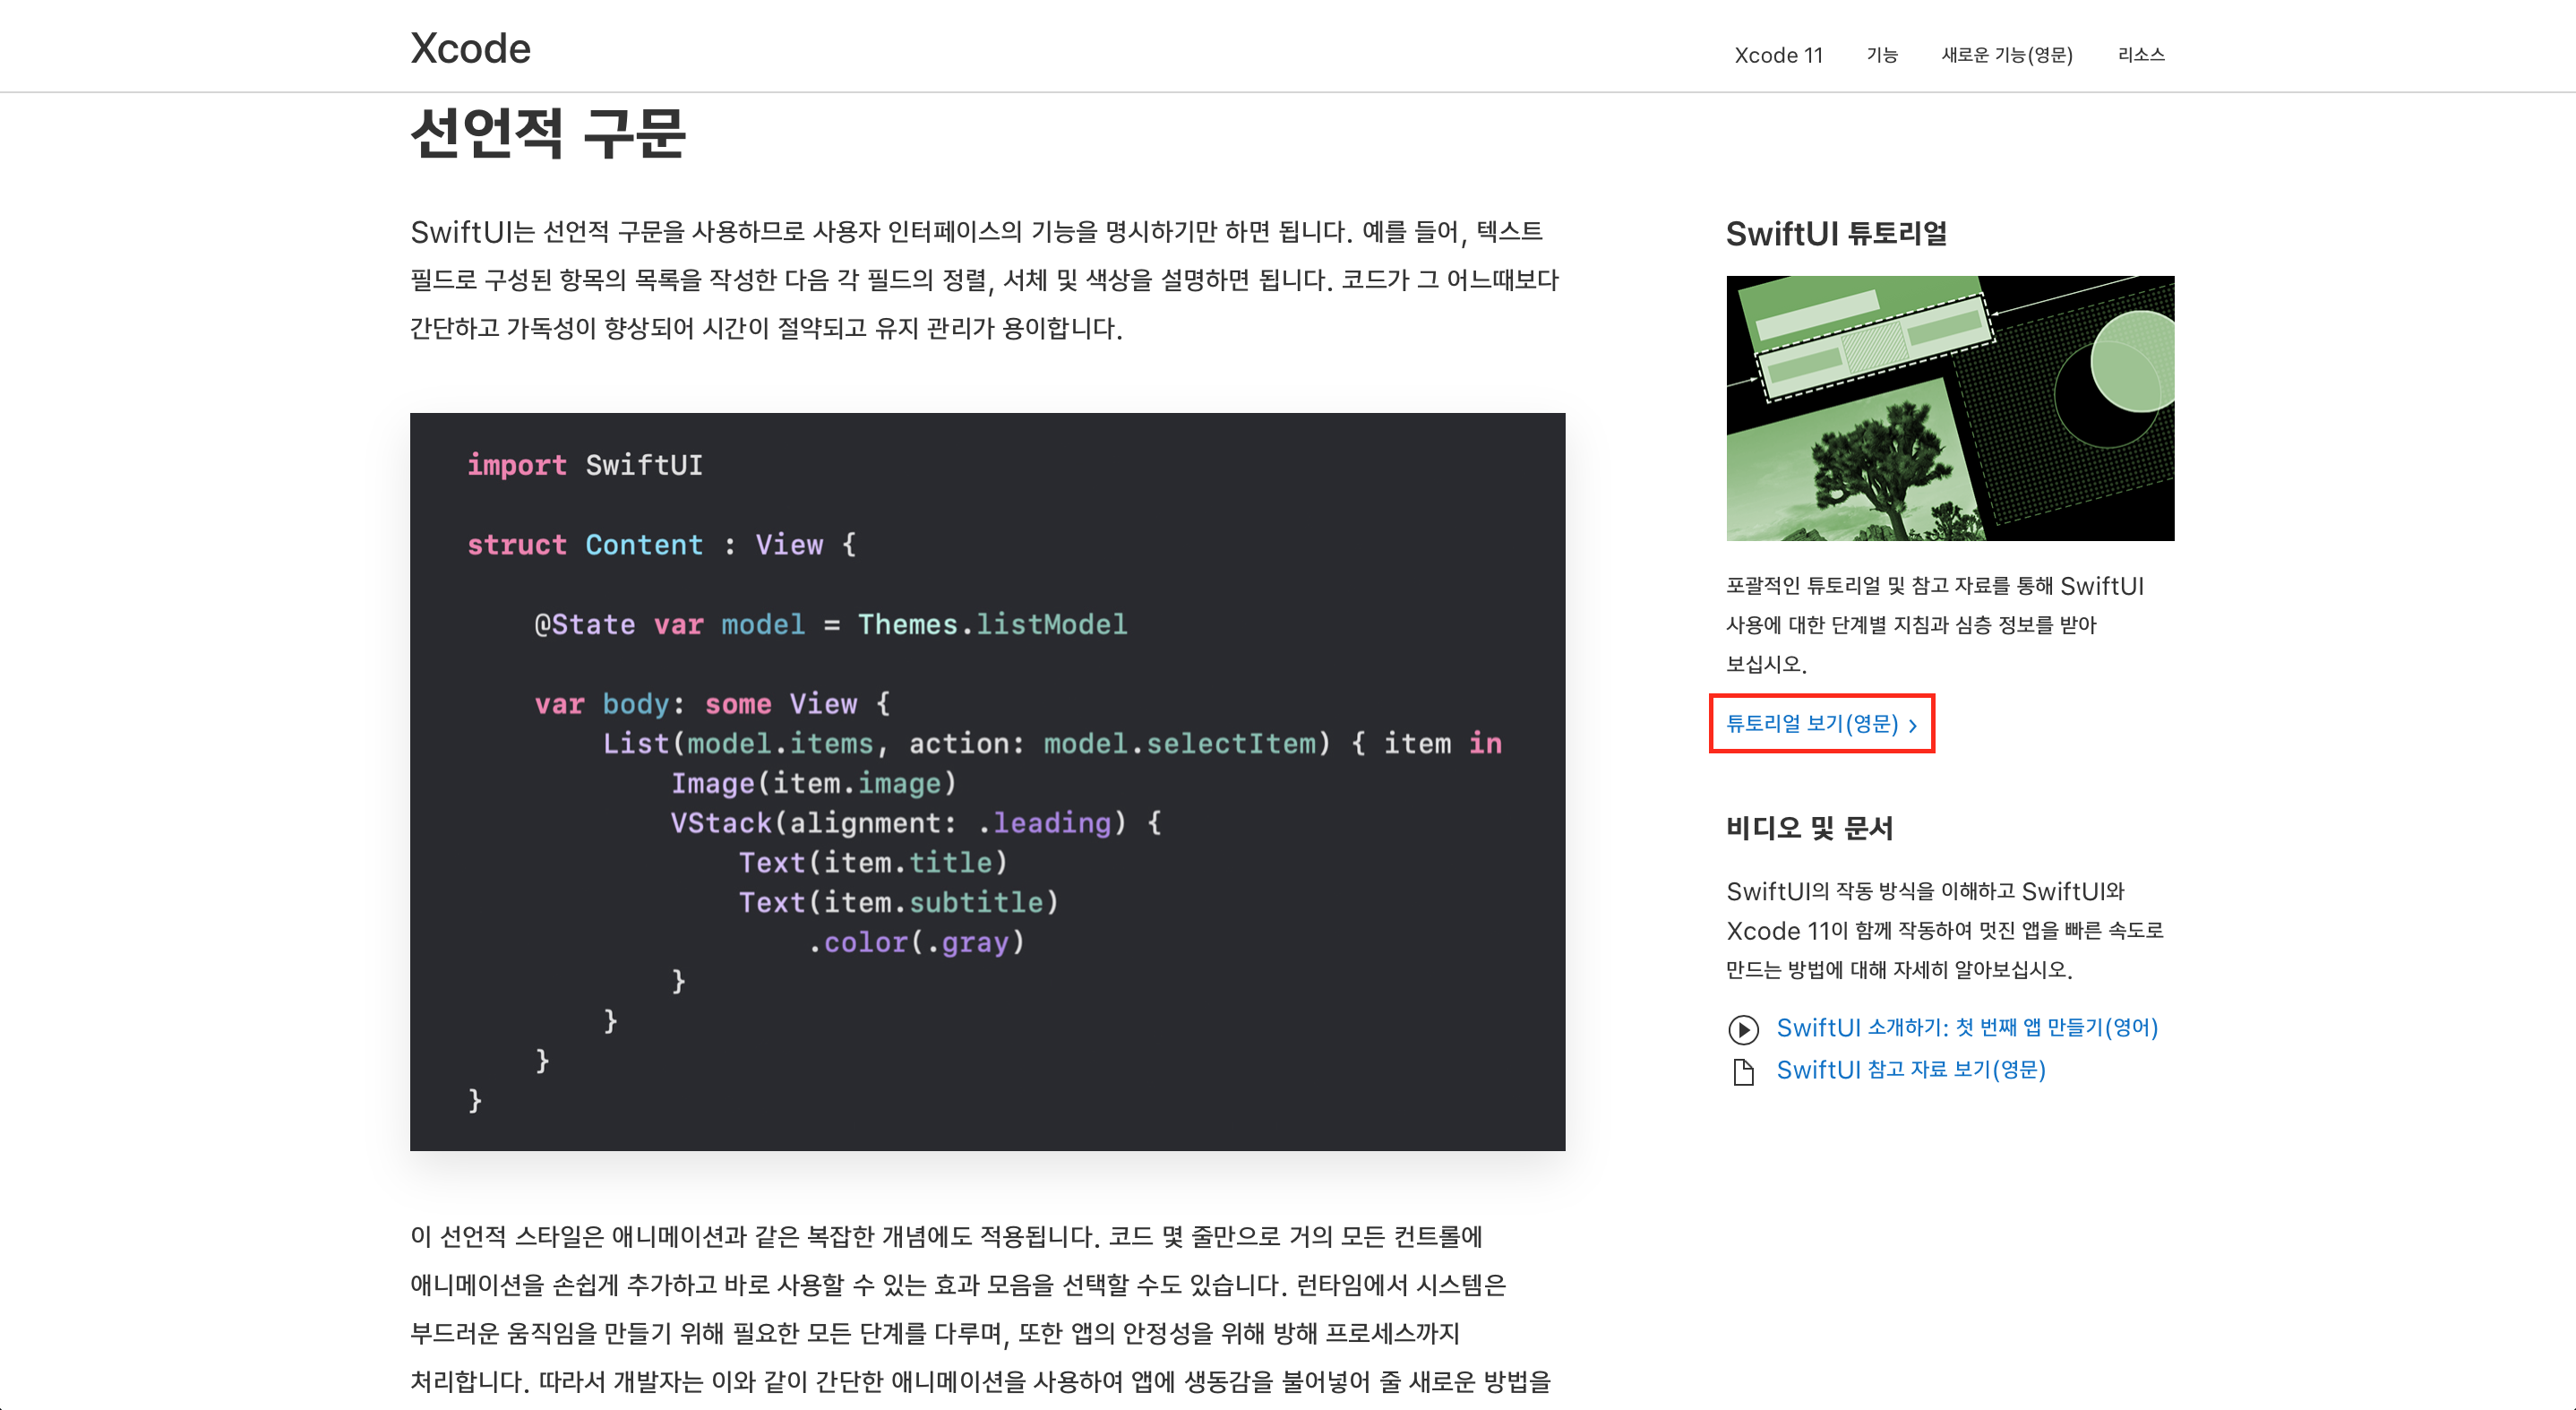This screenshot has height=1410, width=2576.
Task: Click the @State var model code line
Action: (x=830, y=625)
